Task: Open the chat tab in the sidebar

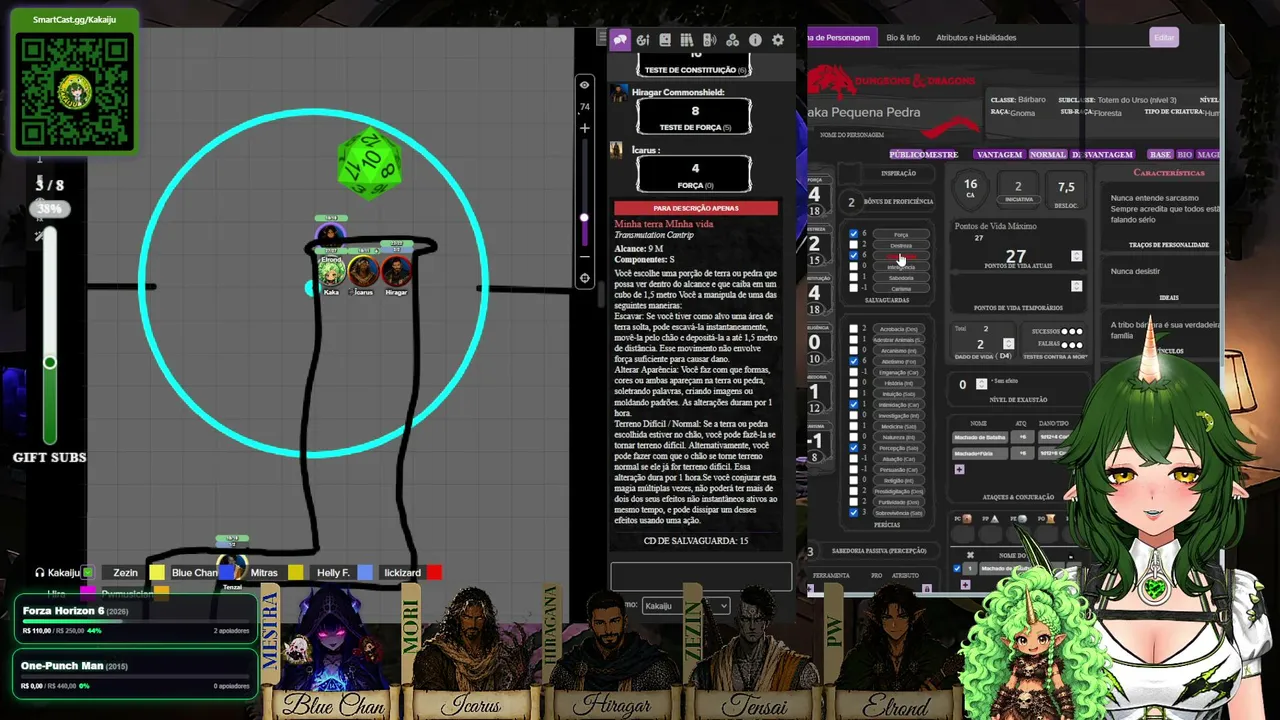Action: (x=620, y=40)
